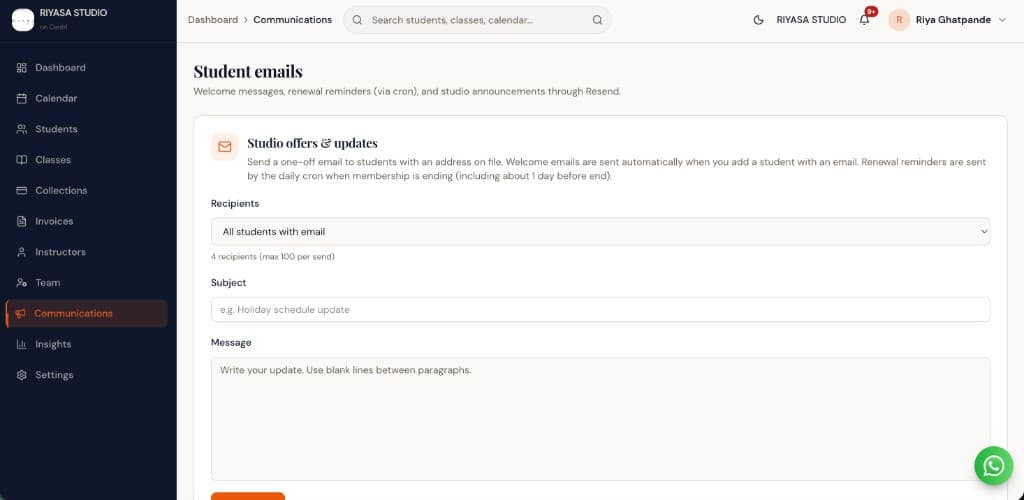Expand the Recipients dropdown
This screenshot has height=500, width=1024.
600,232
